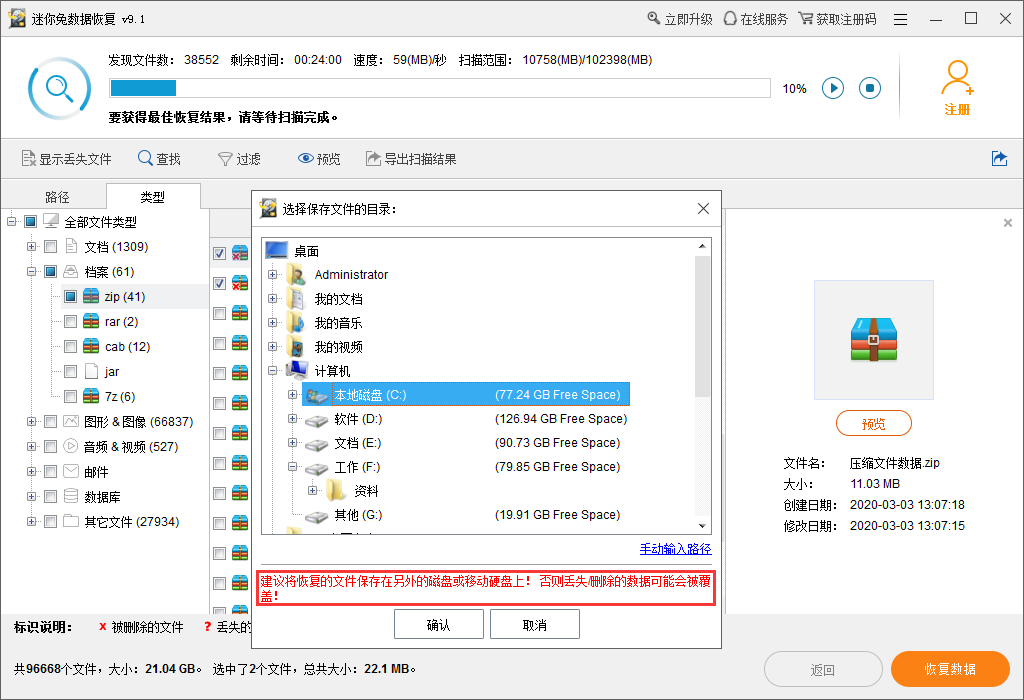Check the 音频 & 视频 (527) checkbox
The image size is (1024, 700).
(50, 447)
